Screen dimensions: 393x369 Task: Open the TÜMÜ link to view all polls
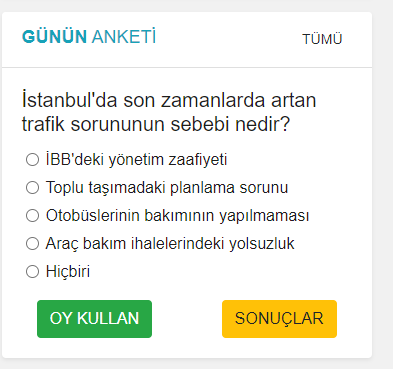[322, 39]
